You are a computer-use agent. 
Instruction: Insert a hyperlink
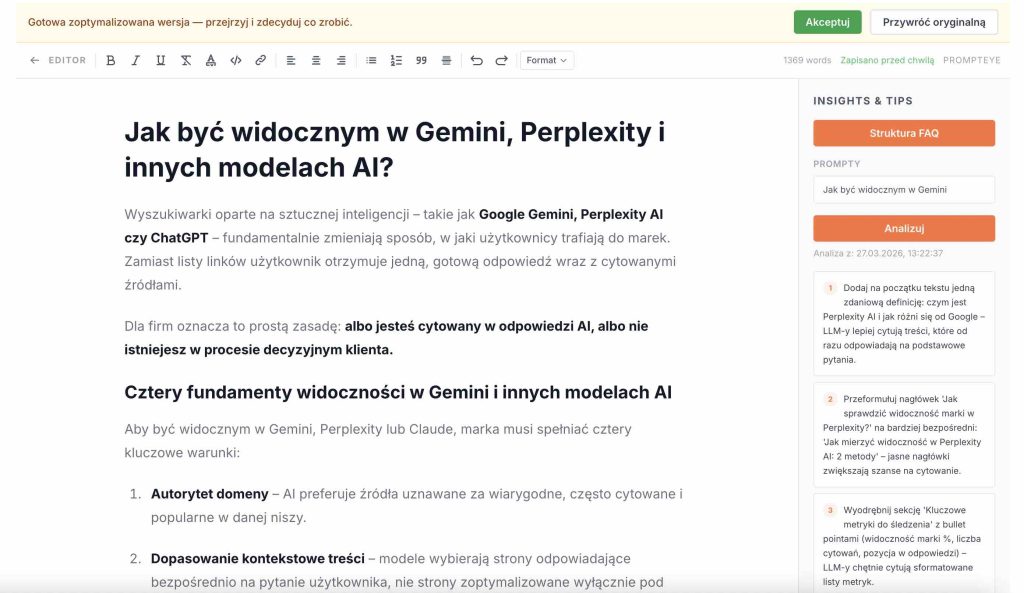258,59
